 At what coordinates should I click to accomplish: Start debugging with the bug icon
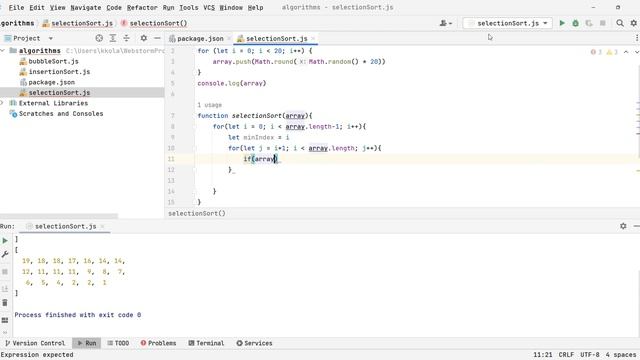[x=576, y=23]
